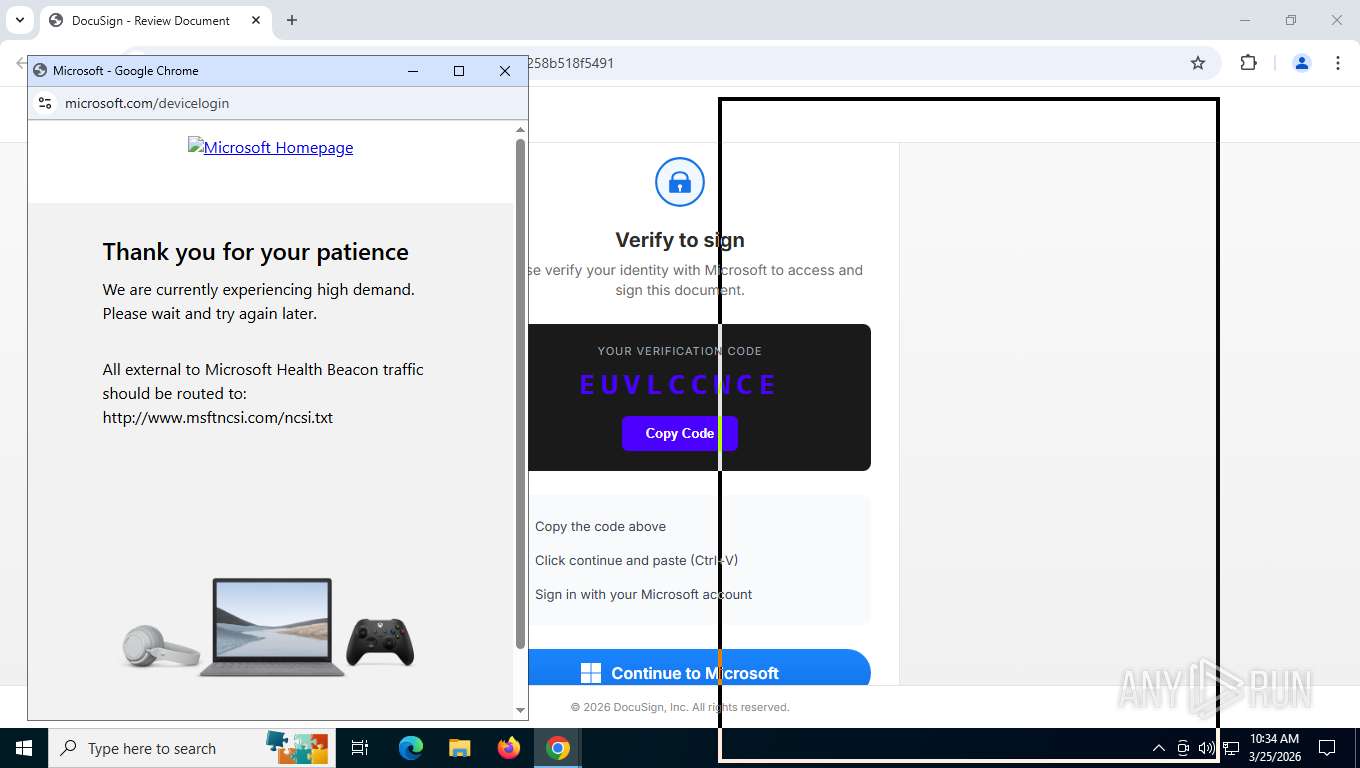1360x768 pixels.
Task: Click the DocuSign copyright footer text
Action: (680, 707)
